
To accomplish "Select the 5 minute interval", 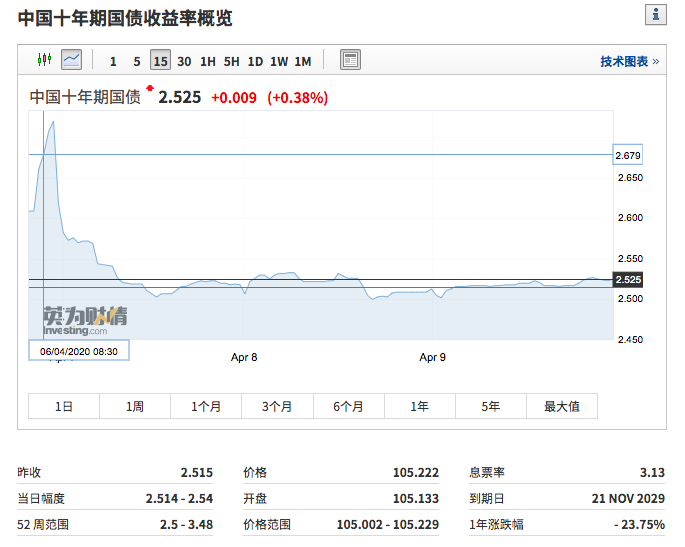I will pos(137,61).
